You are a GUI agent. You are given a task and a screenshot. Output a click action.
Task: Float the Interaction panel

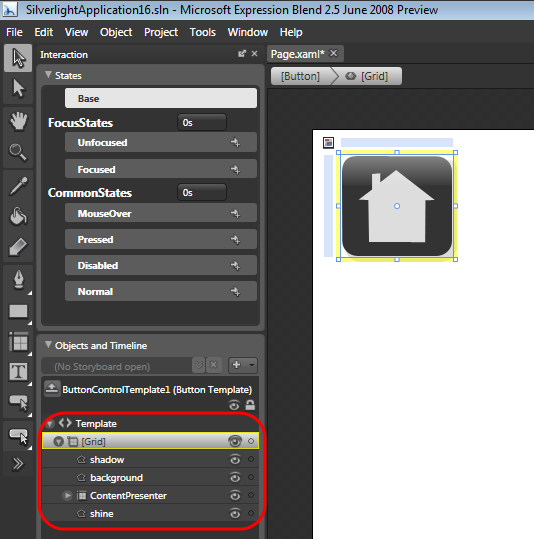click(242, 54)
